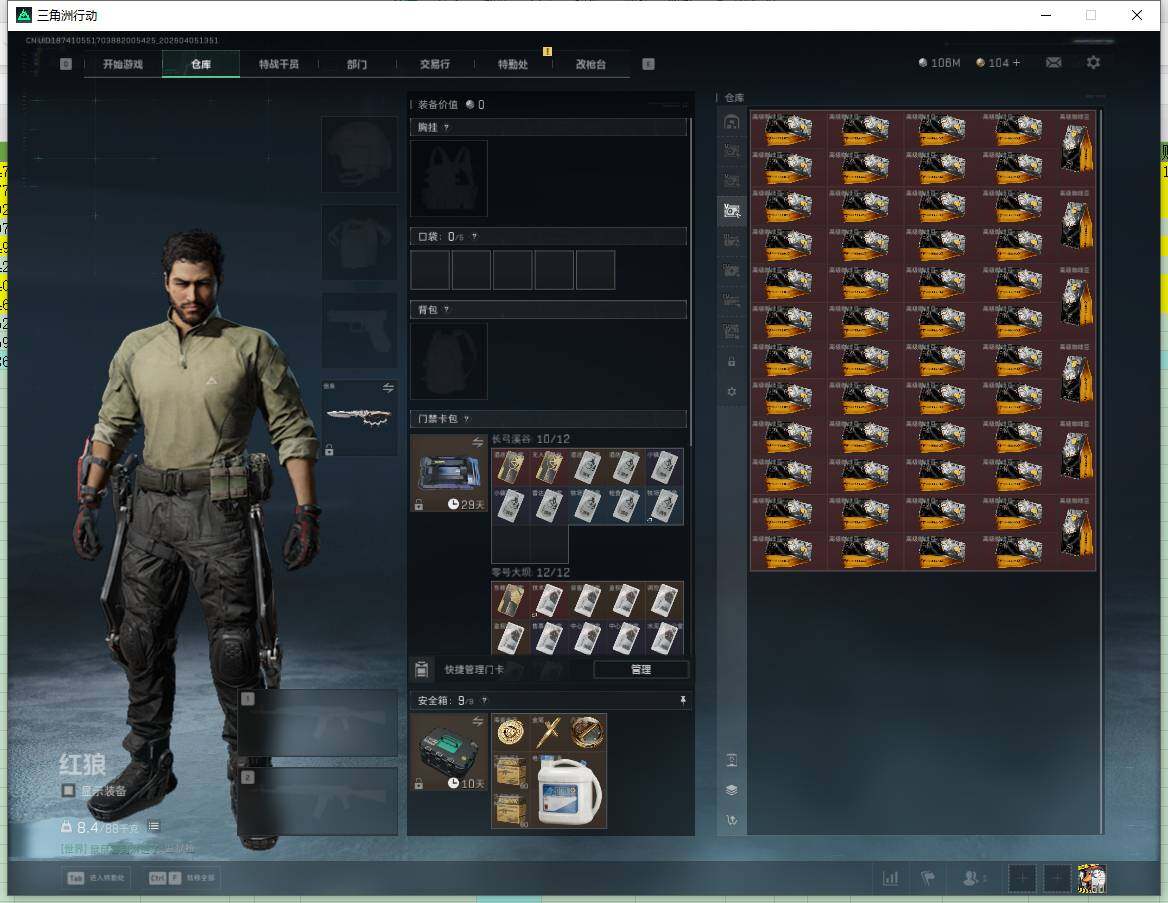Open the 特勤处 tab
This screenshot has width=1168, height=903.
pos(512,64)
